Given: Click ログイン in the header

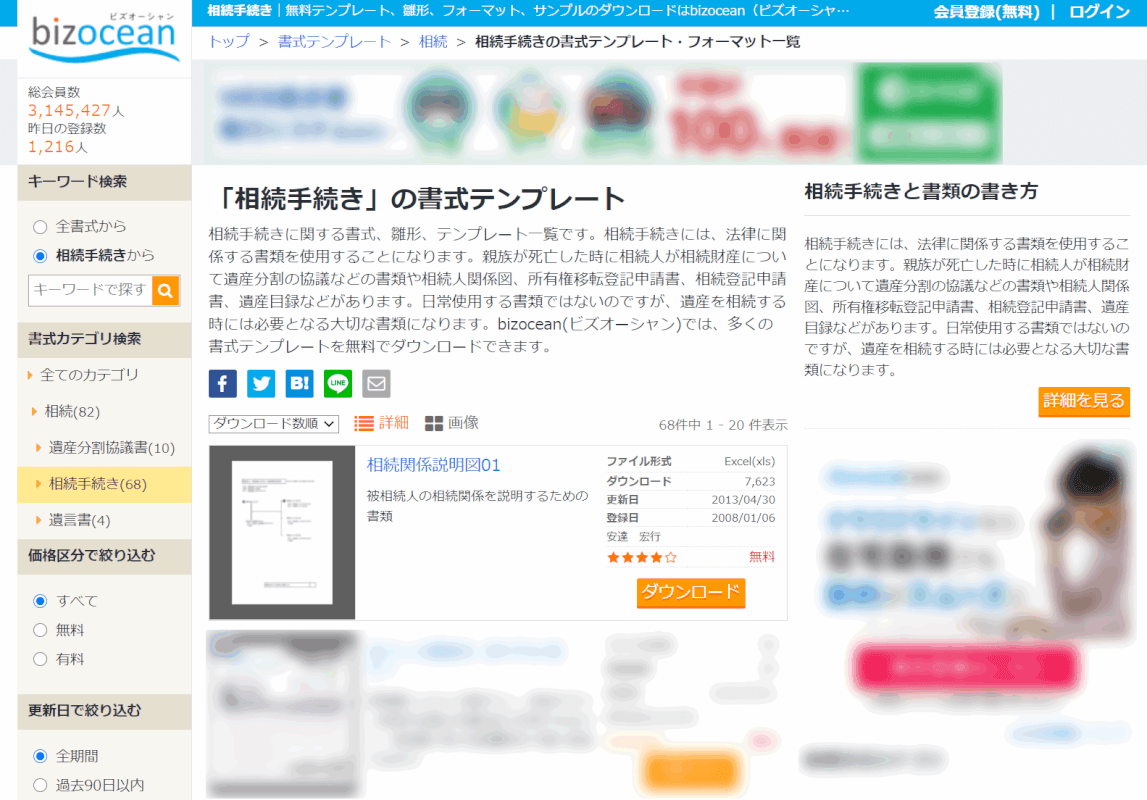Looking at the screenshot, I should tap(1099, 12).
